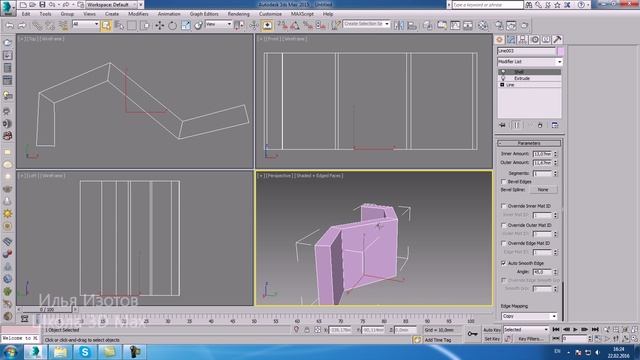Enable Override Outer Mat ID checkbox
Screen dimensions: 640x360
click(503, 225)
